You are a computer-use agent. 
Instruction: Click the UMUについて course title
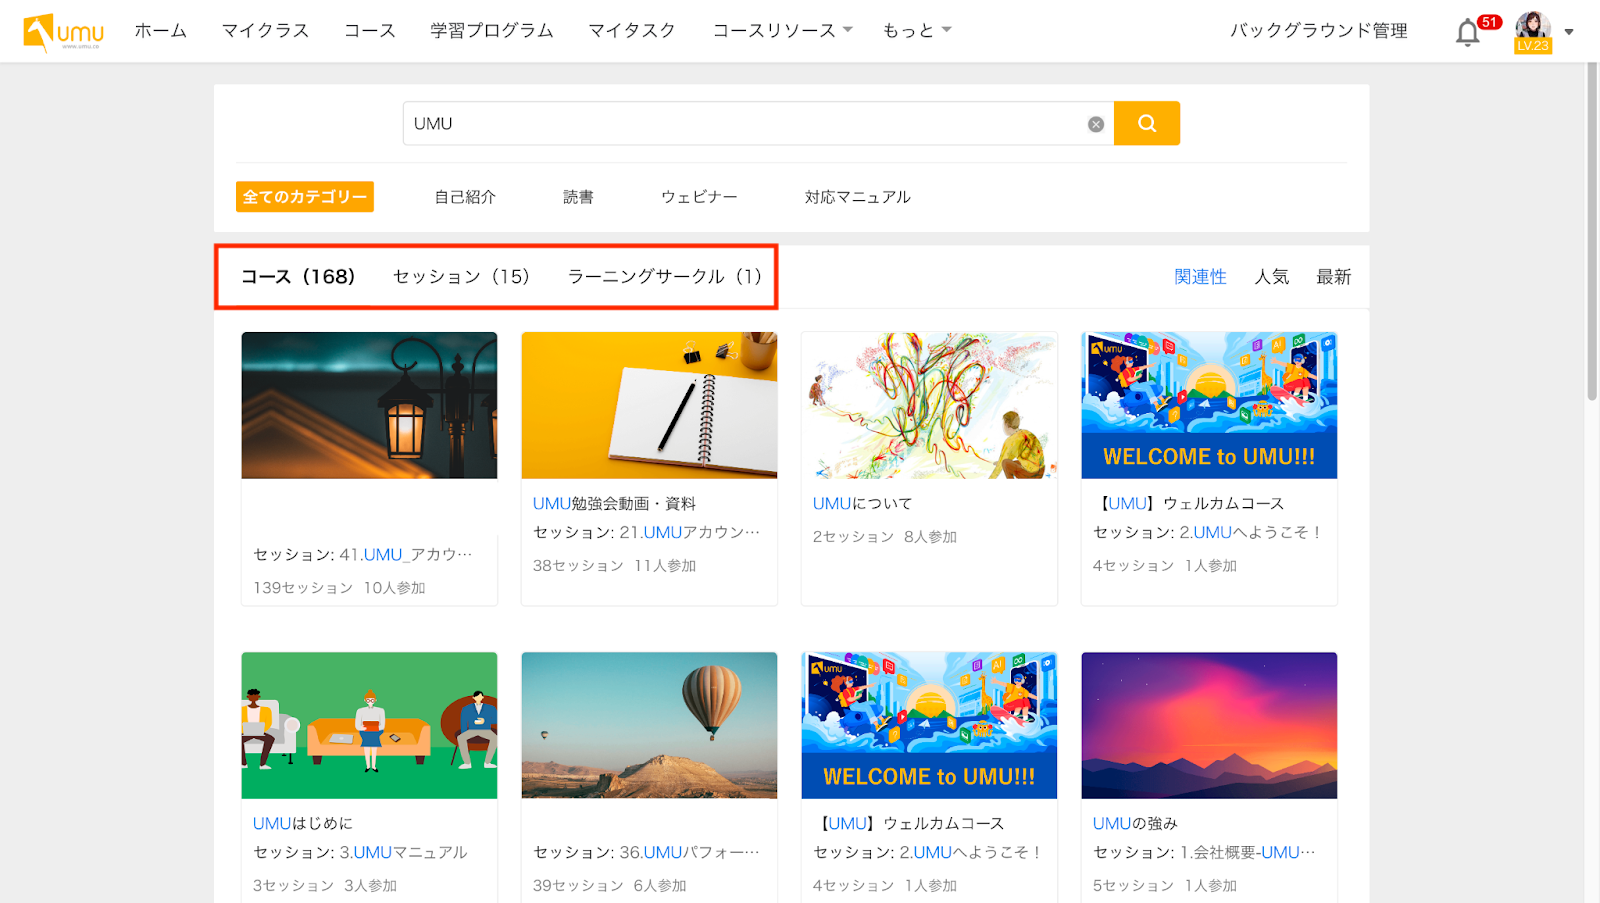pyautogui.click(x=862, y=504)
